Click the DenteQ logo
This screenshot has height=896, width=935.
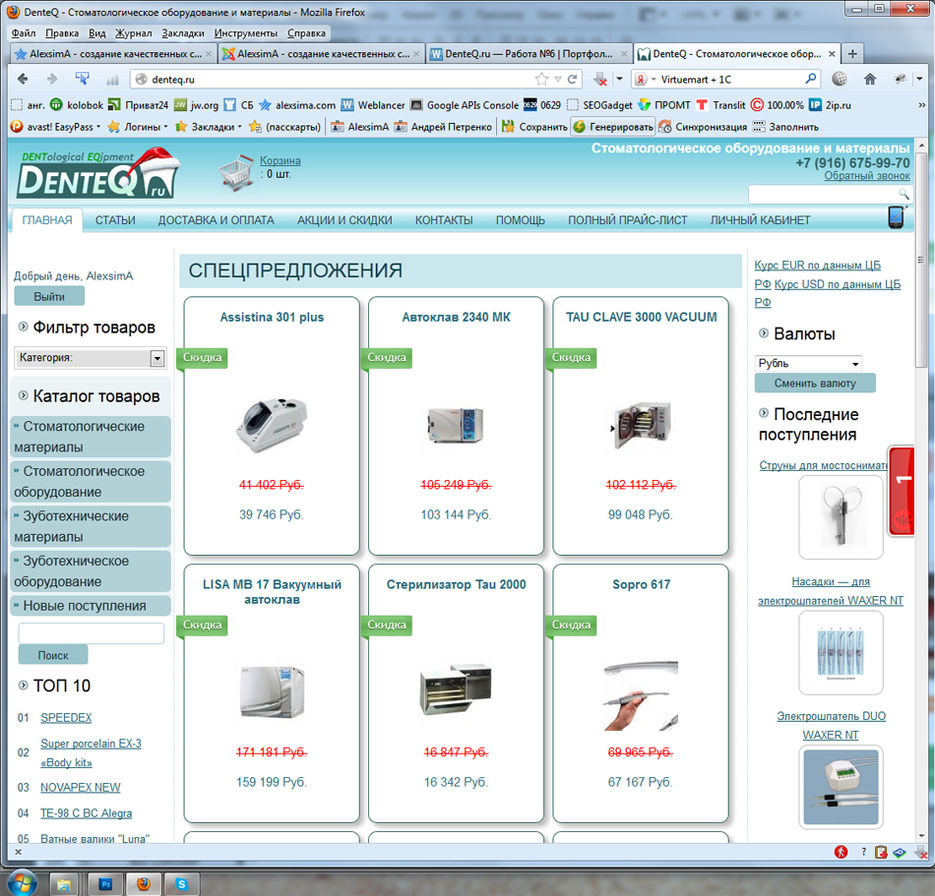pos(98,173)
